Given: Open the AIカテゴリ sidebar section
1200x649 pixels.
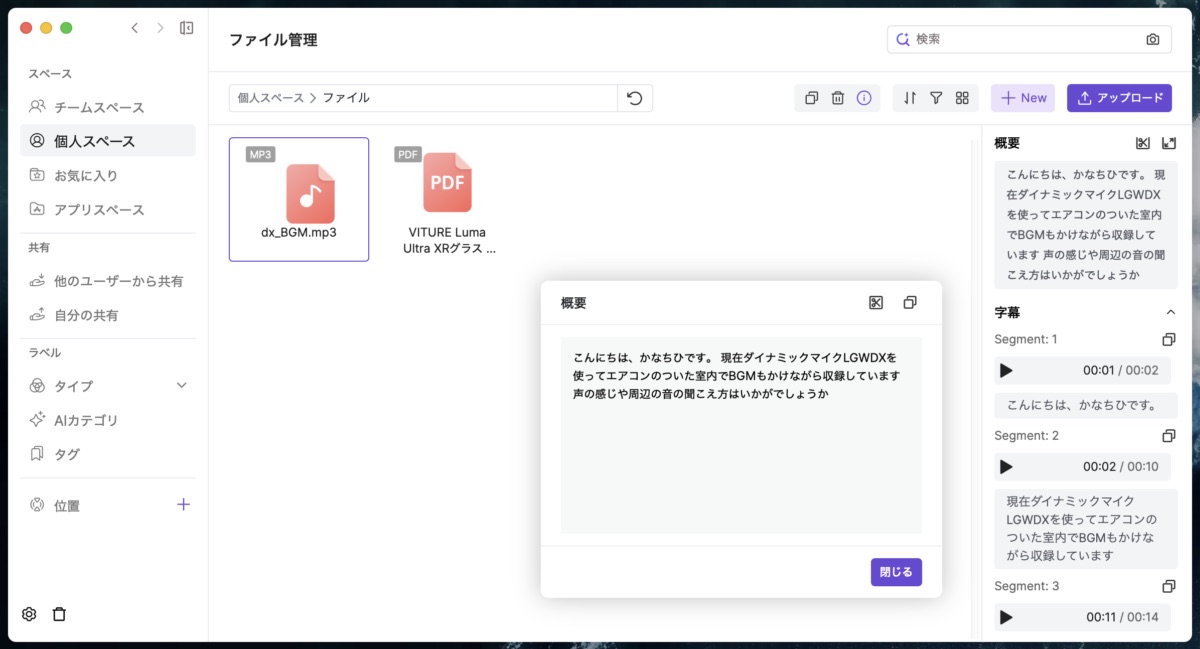Looking at the screenshot, I should pyautogui.click(x=87, y=420).
